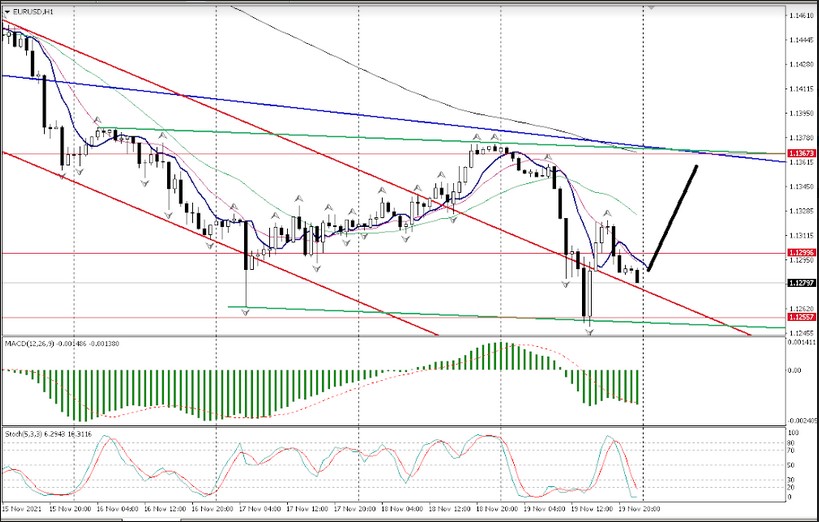
Task: Click the 16 Nov 12:00 time label
Action: pos(162,506)
